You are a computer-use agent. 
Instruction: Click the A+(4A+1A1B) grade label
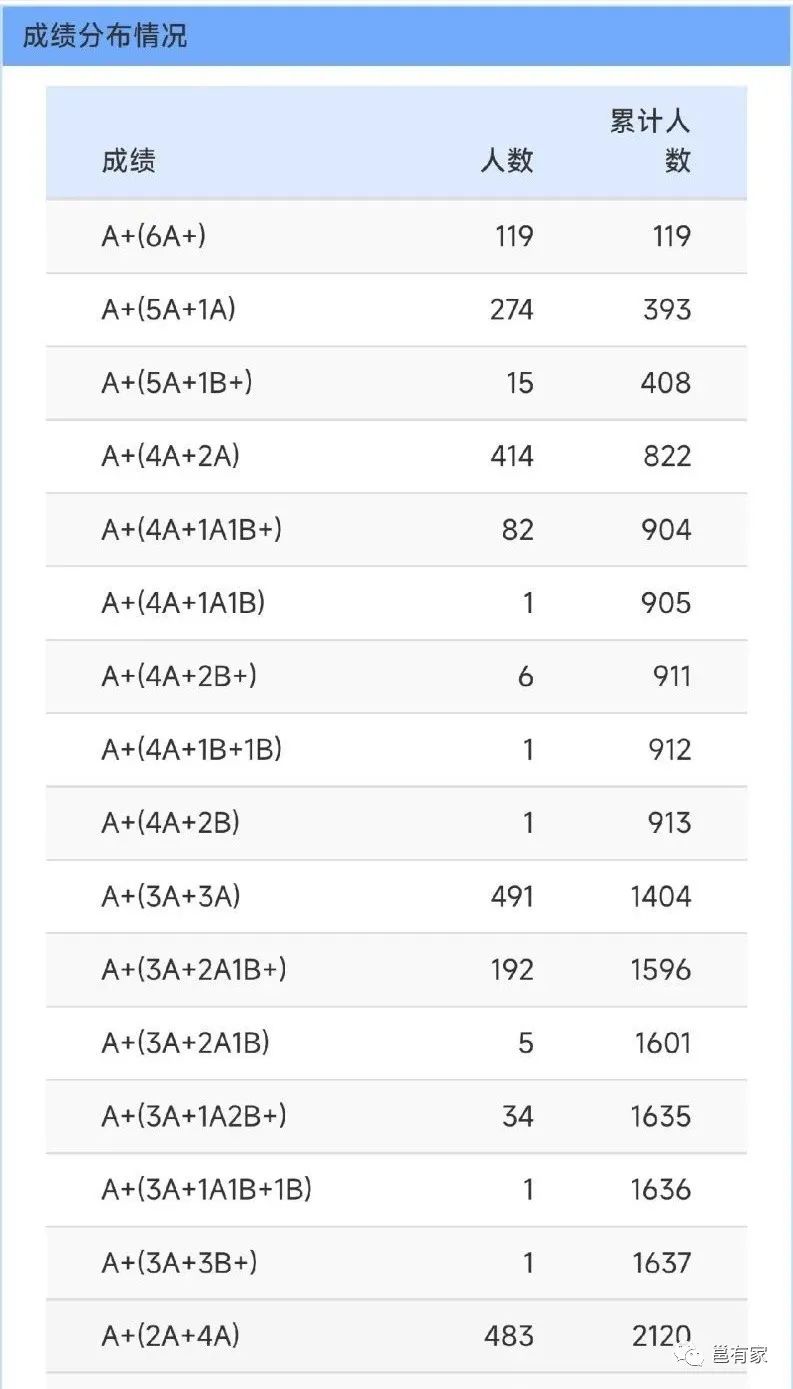(x=183, y=603)
